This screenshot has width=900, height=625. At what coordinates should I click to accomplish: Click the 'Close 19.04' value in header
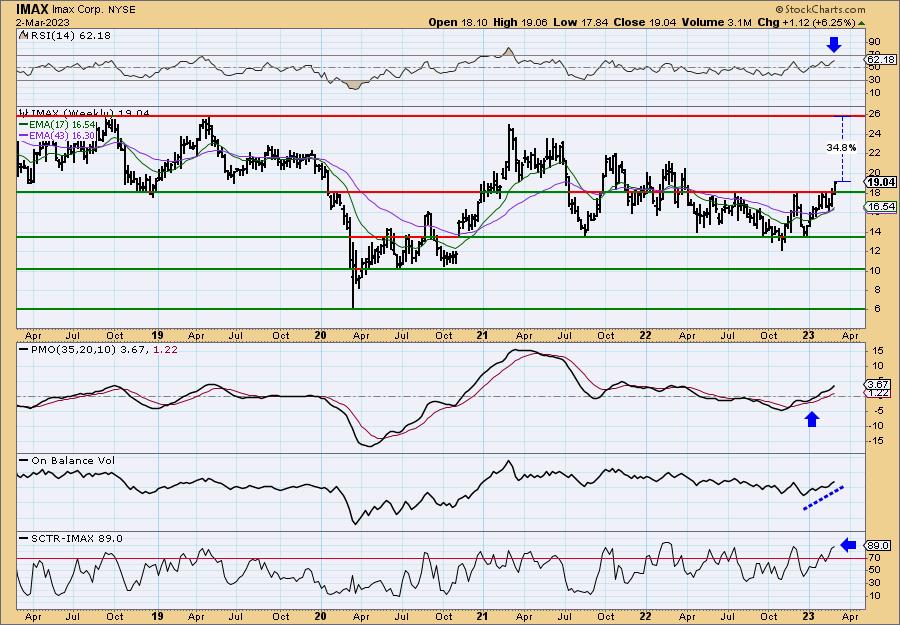click(645, 22)
